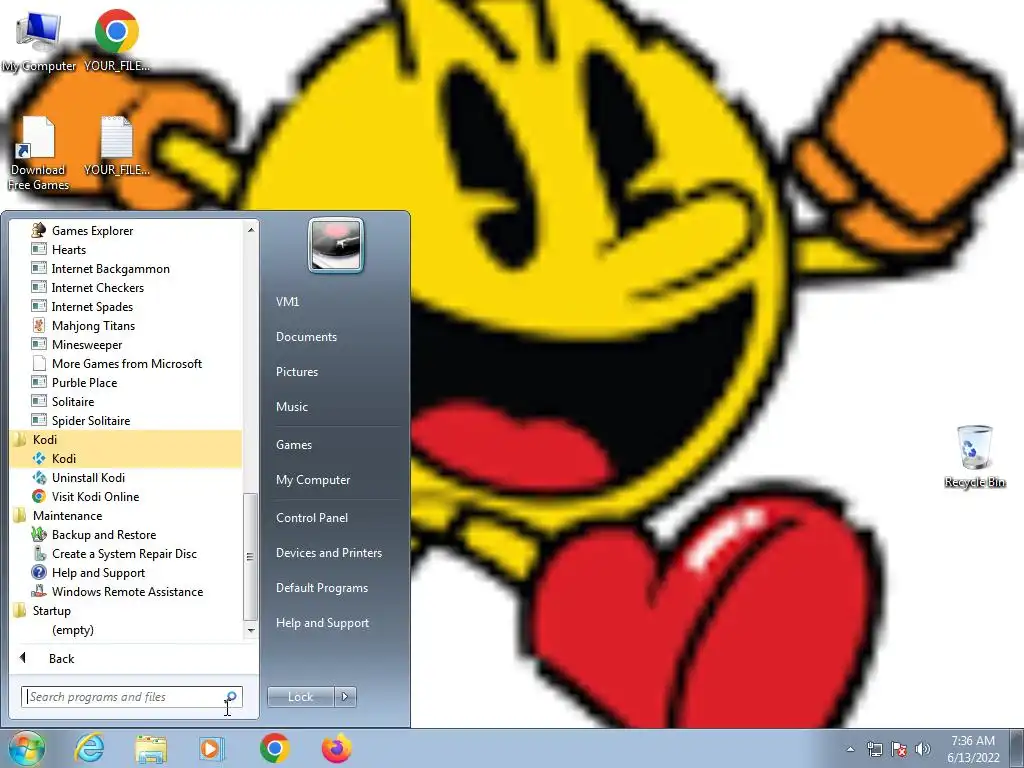The width and height of the screenshot is (1024, 768).
Task: Open Help and Support in right pane
Action: click(322, 623)
